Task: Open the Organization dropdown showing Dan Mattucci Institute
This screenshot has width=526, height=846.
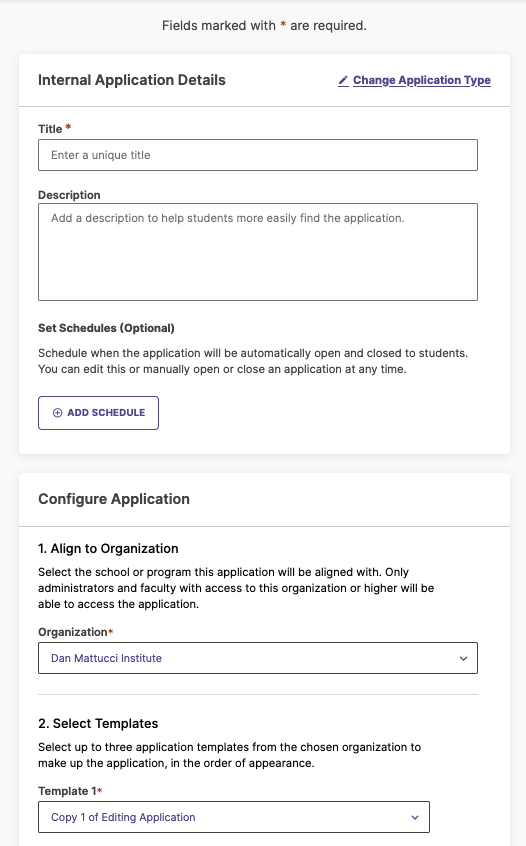Action: click(258, 658)
